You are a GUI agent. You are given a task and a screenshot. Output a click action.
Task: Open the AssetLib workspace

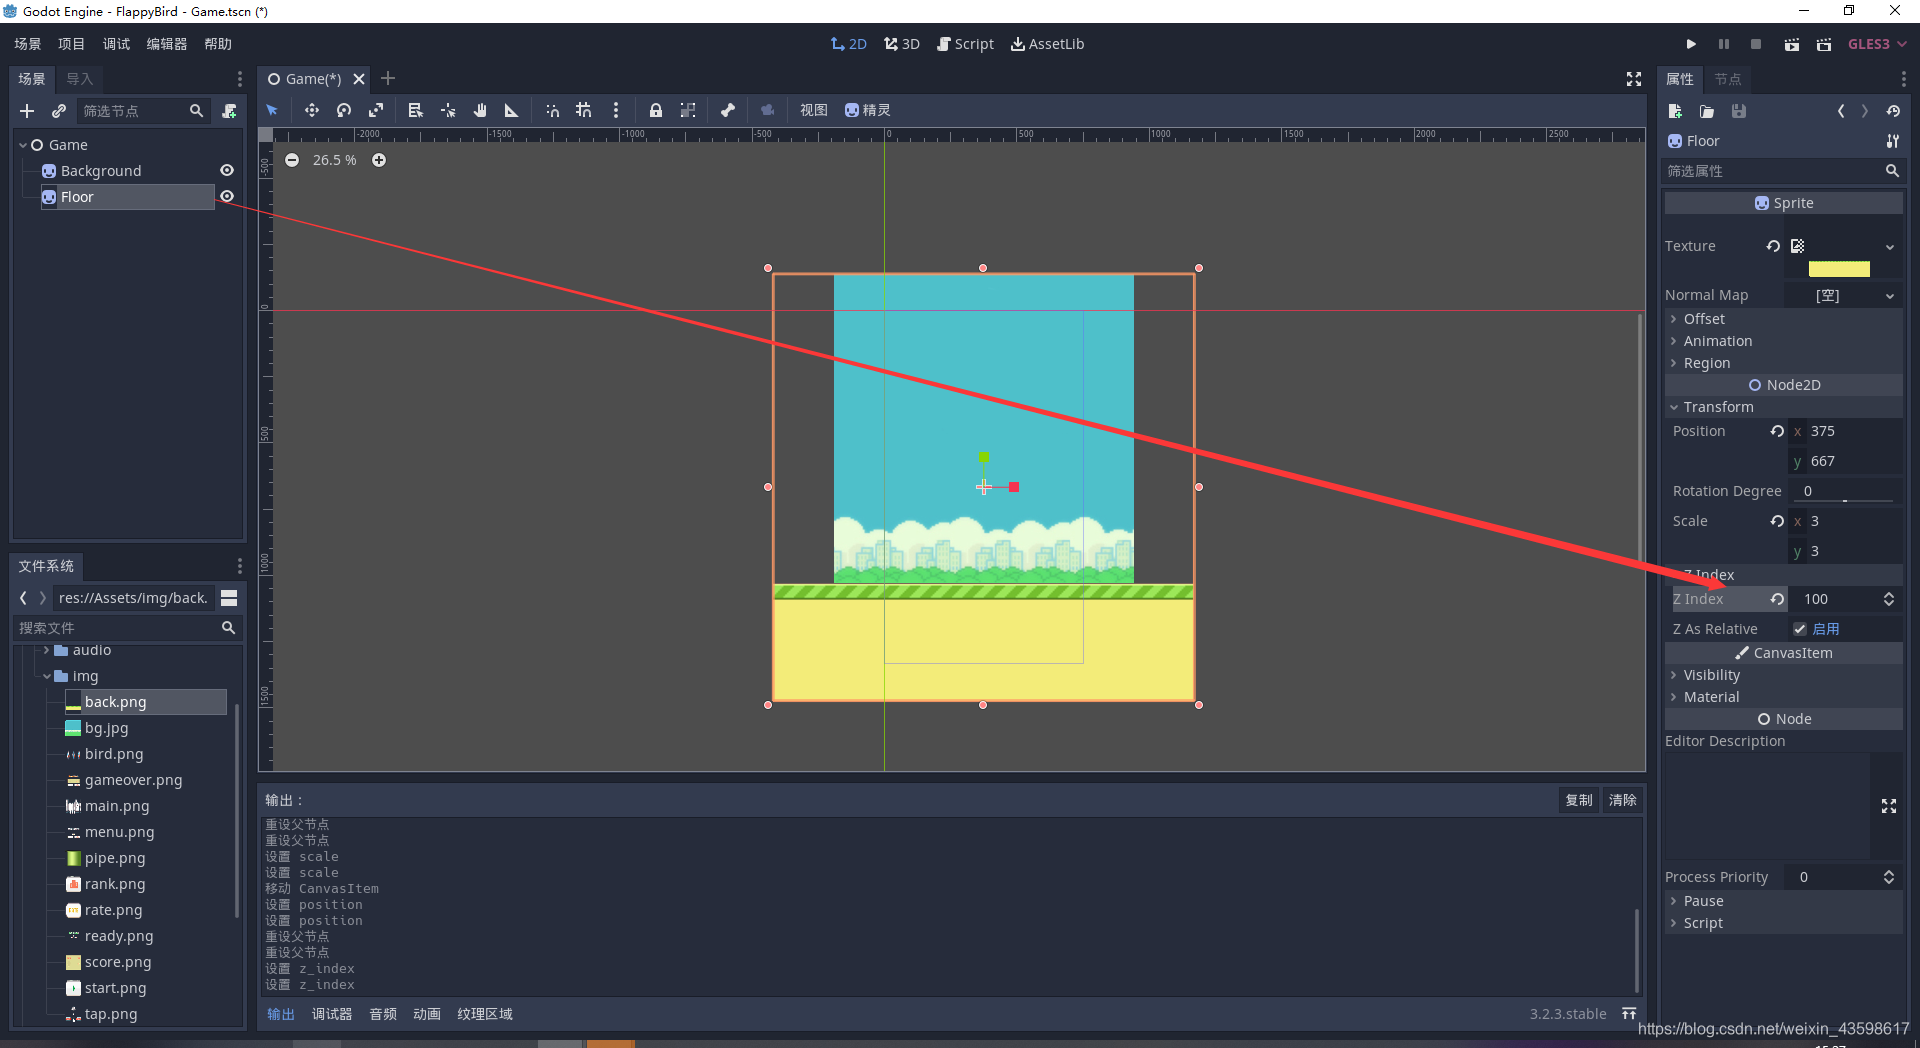[x=1047, y=44]
